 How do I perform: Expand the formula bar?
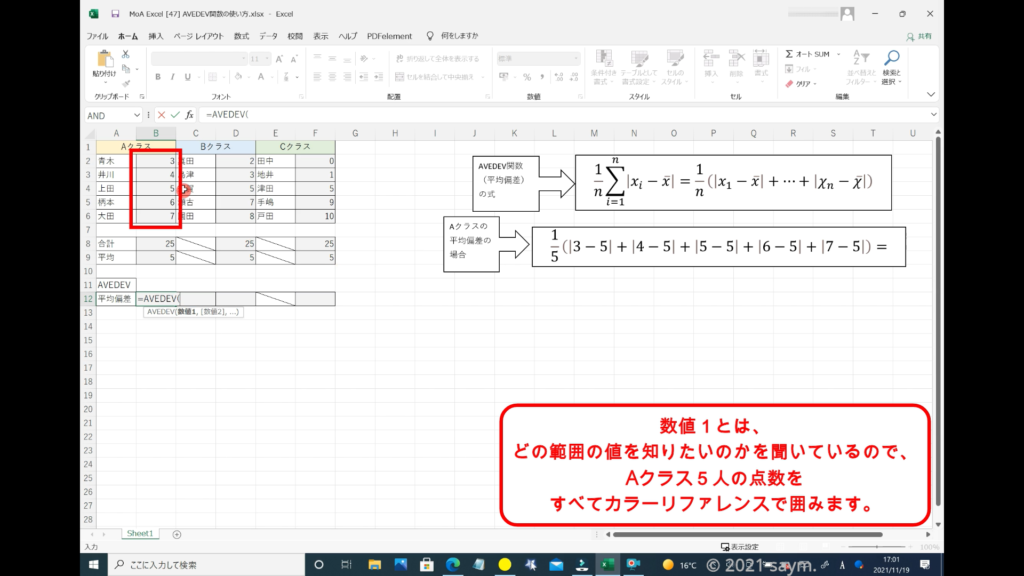pos(933,115)
